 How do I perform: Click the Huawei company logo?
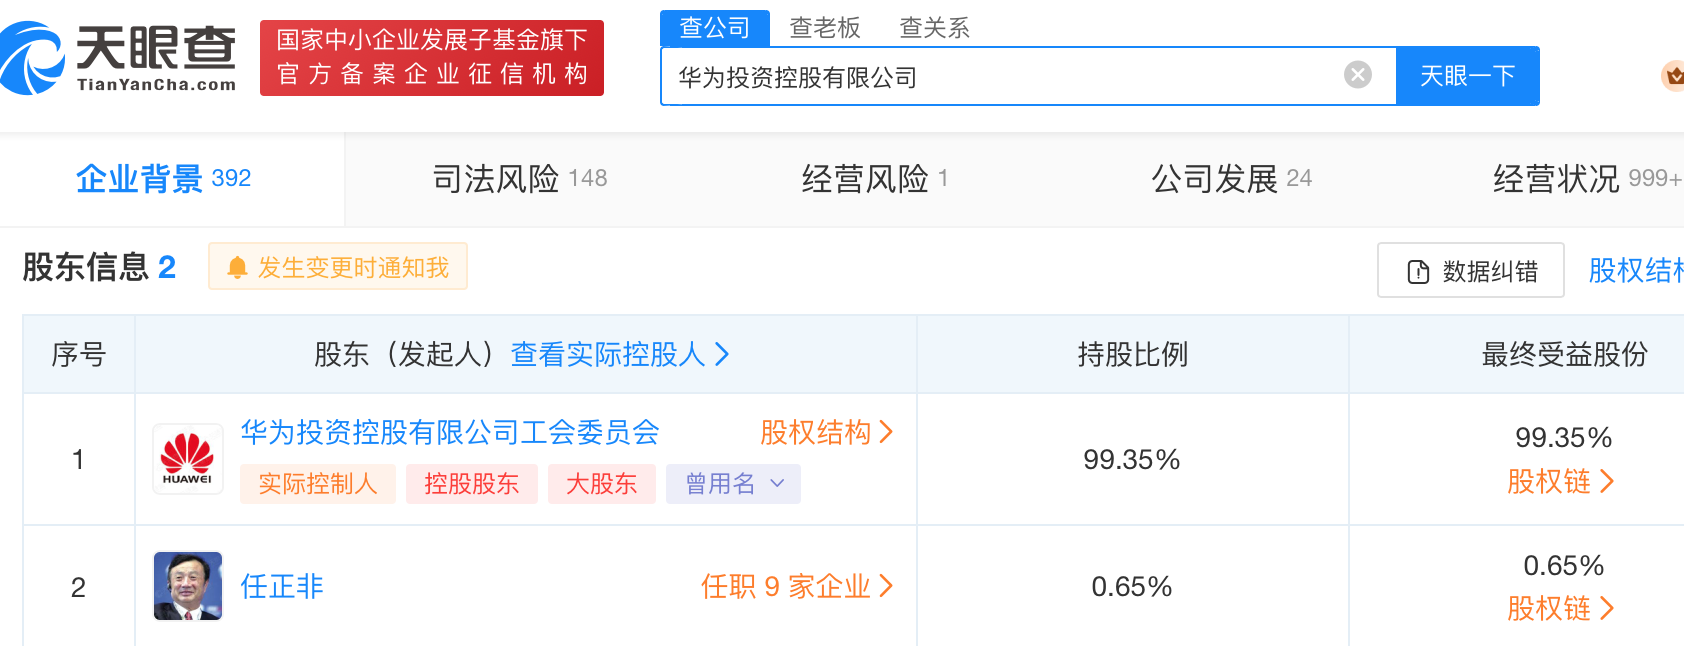coord(188,459)
